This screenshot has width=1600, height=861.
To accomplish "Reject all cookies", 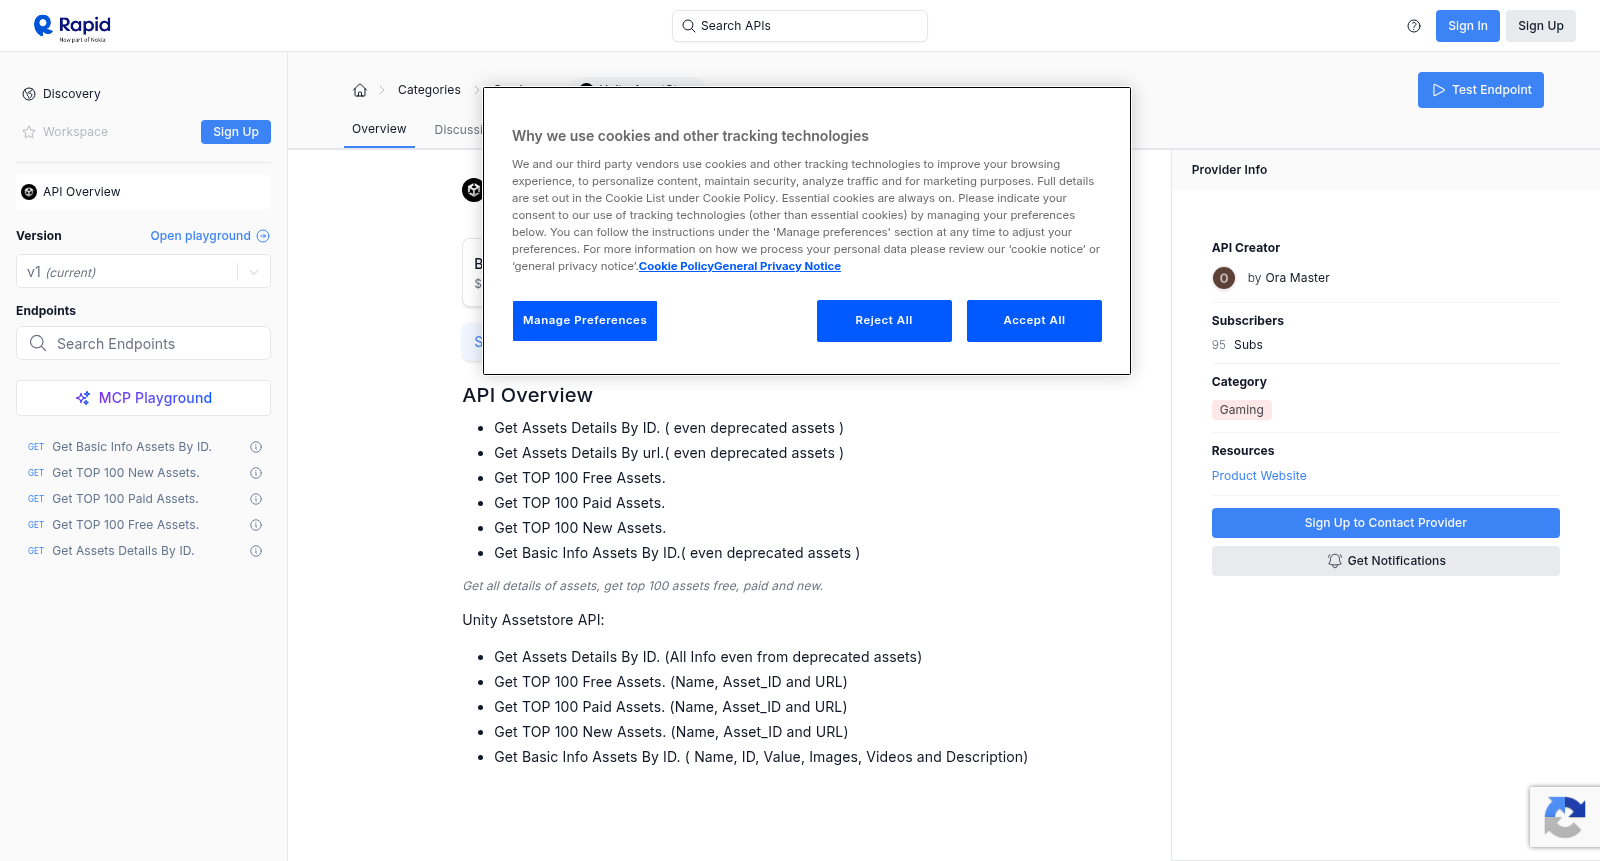I will coord(884,321).
